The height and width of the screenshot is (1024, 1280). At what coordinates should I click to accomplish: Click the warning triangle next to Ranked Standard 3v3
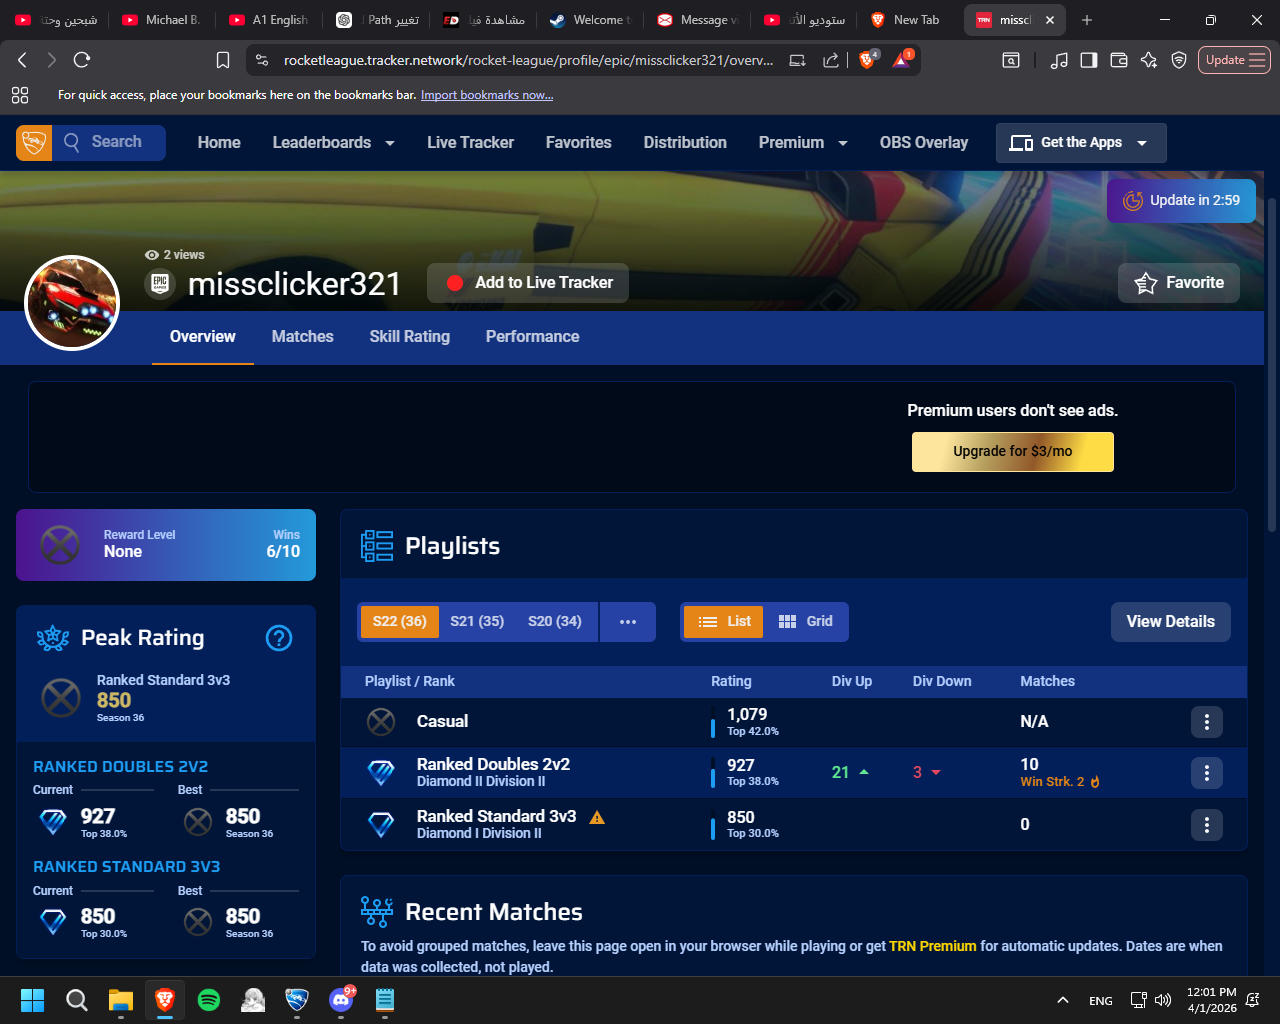click(x=597, y=817)
